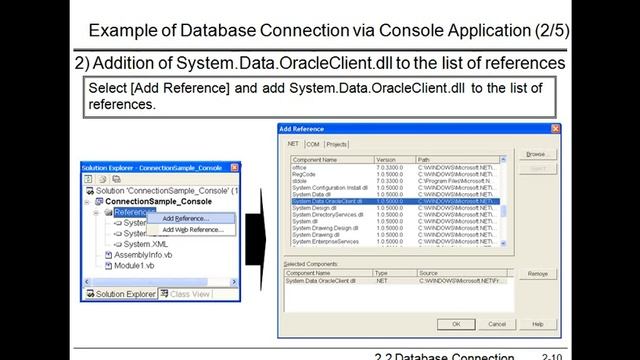This screenshot has width=640, height=360.
Task: Choose Add Reference... from the context menu
Action: click(x=191, y=218)
